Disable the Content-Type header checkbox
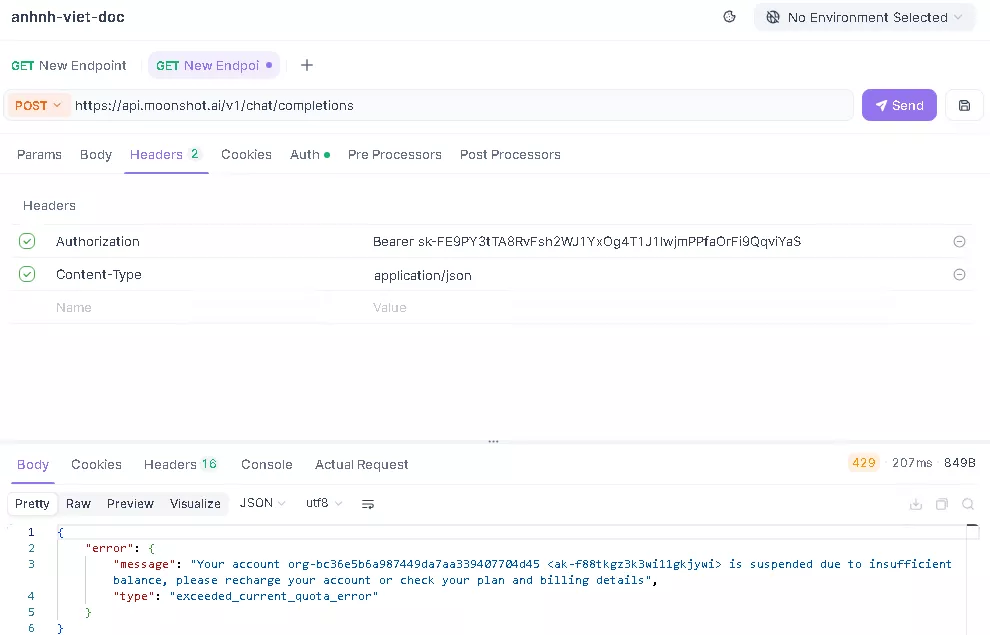This screenshot has height=635, width=990. pos(27,274)
